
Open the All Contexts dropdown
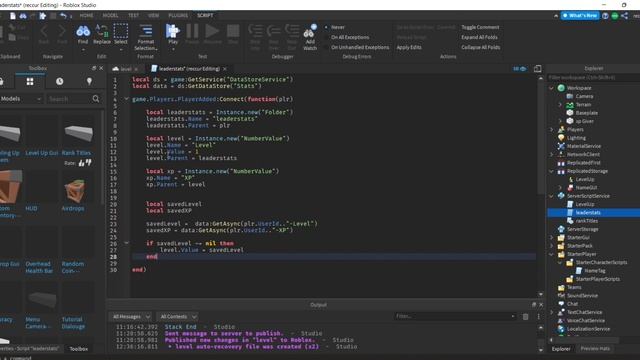178,317
